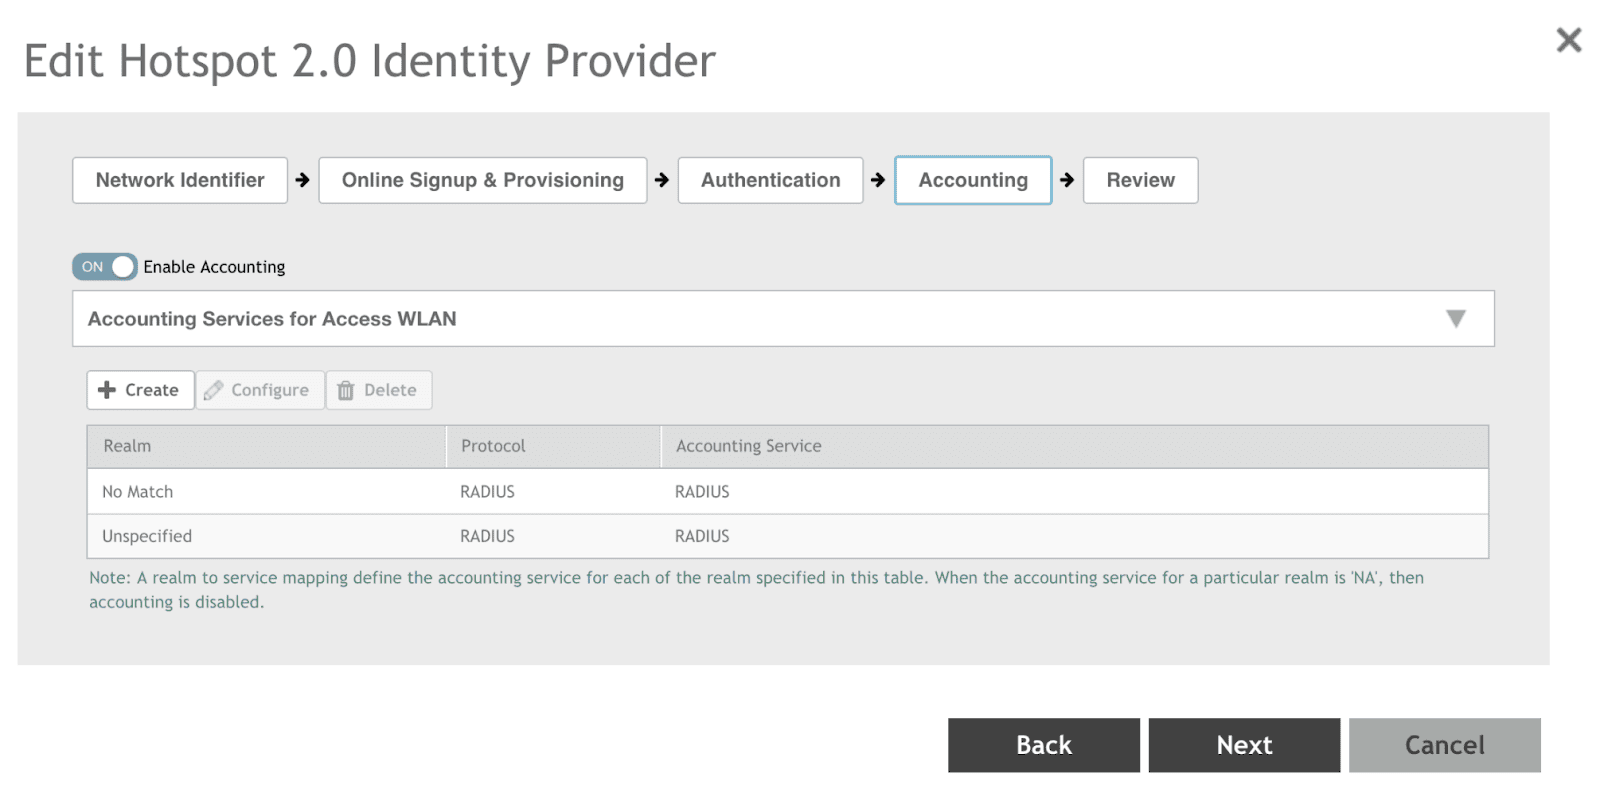
Task: Click RADIUS accounting service in Unspecified row
Action: tap(702, 536)
